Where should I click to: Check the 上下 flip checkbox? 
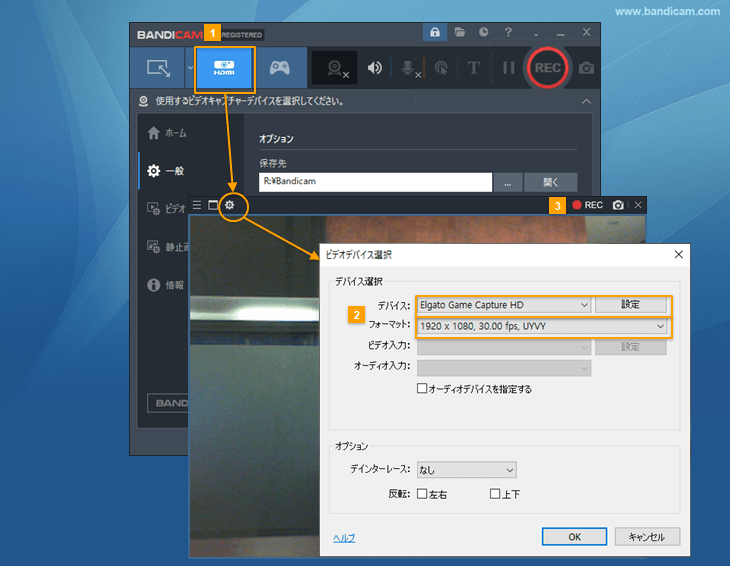tap(495, 493)
